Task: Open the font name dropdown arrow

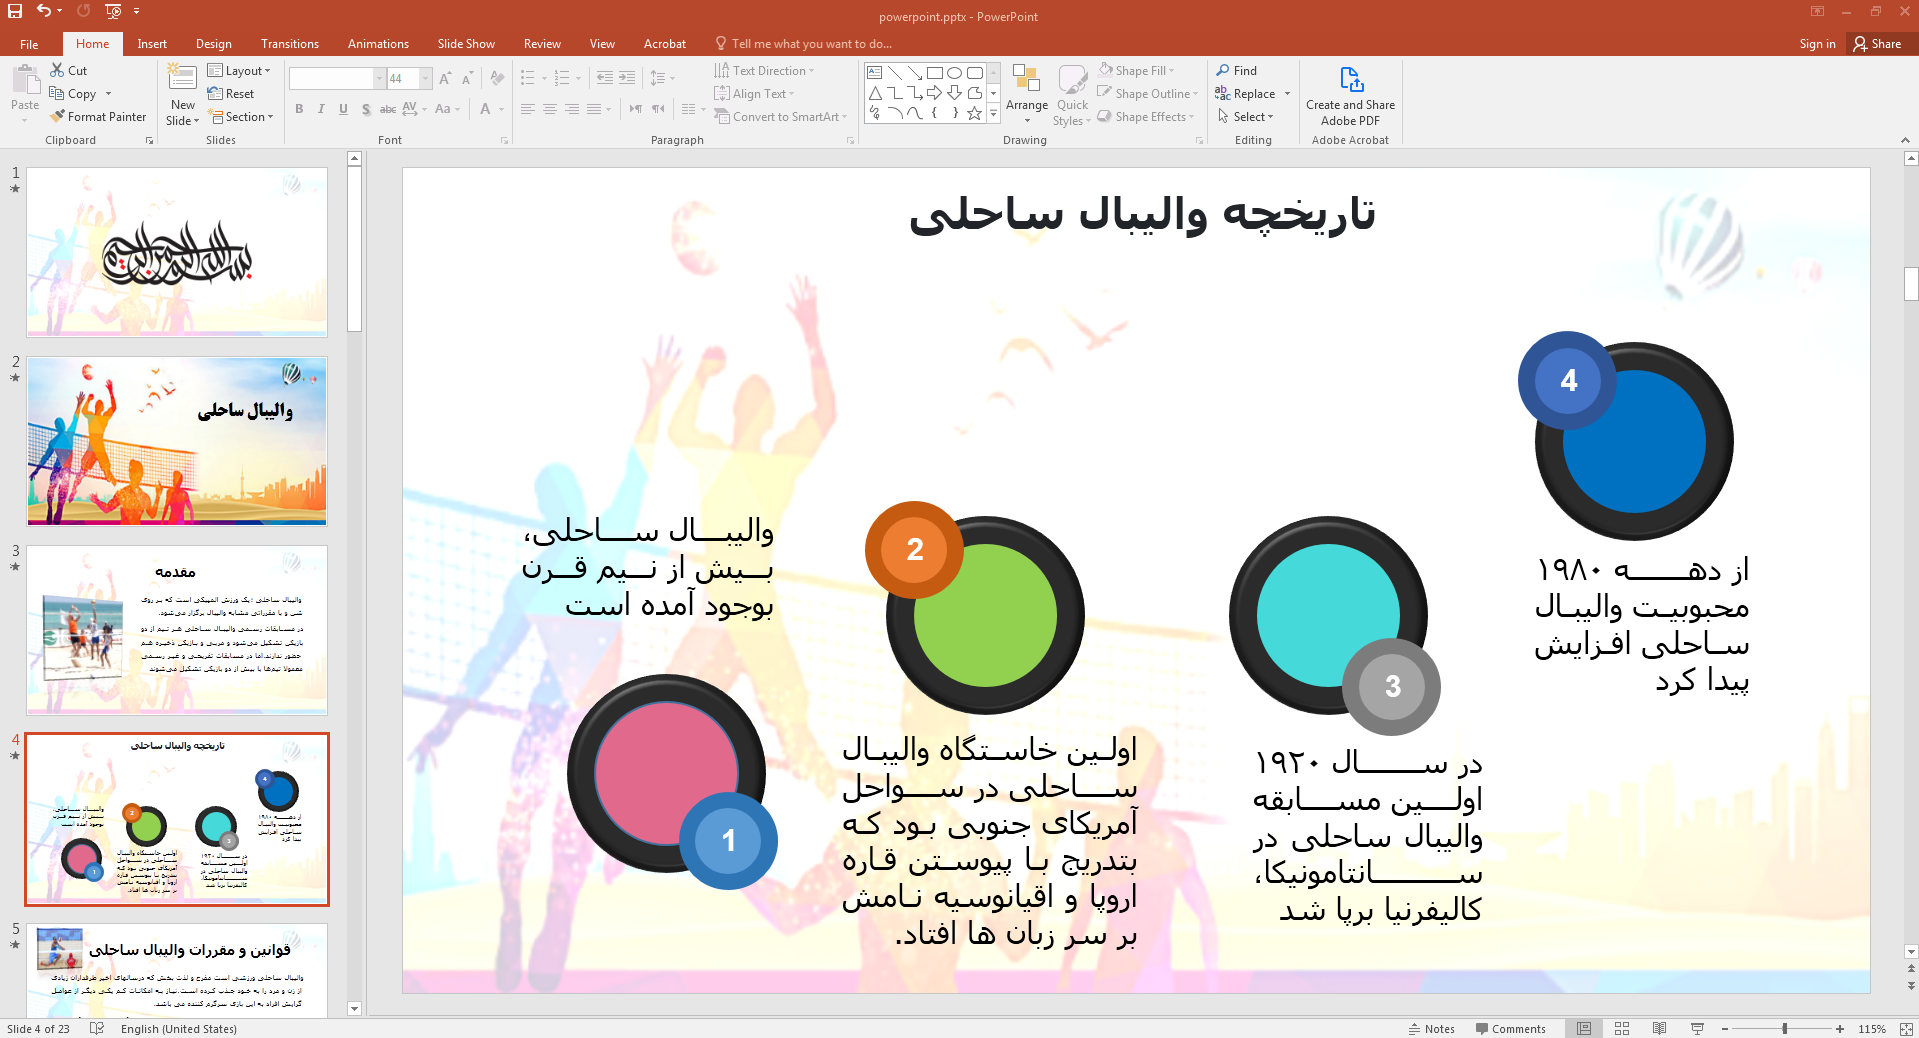Action: click(x=380, y=78)
